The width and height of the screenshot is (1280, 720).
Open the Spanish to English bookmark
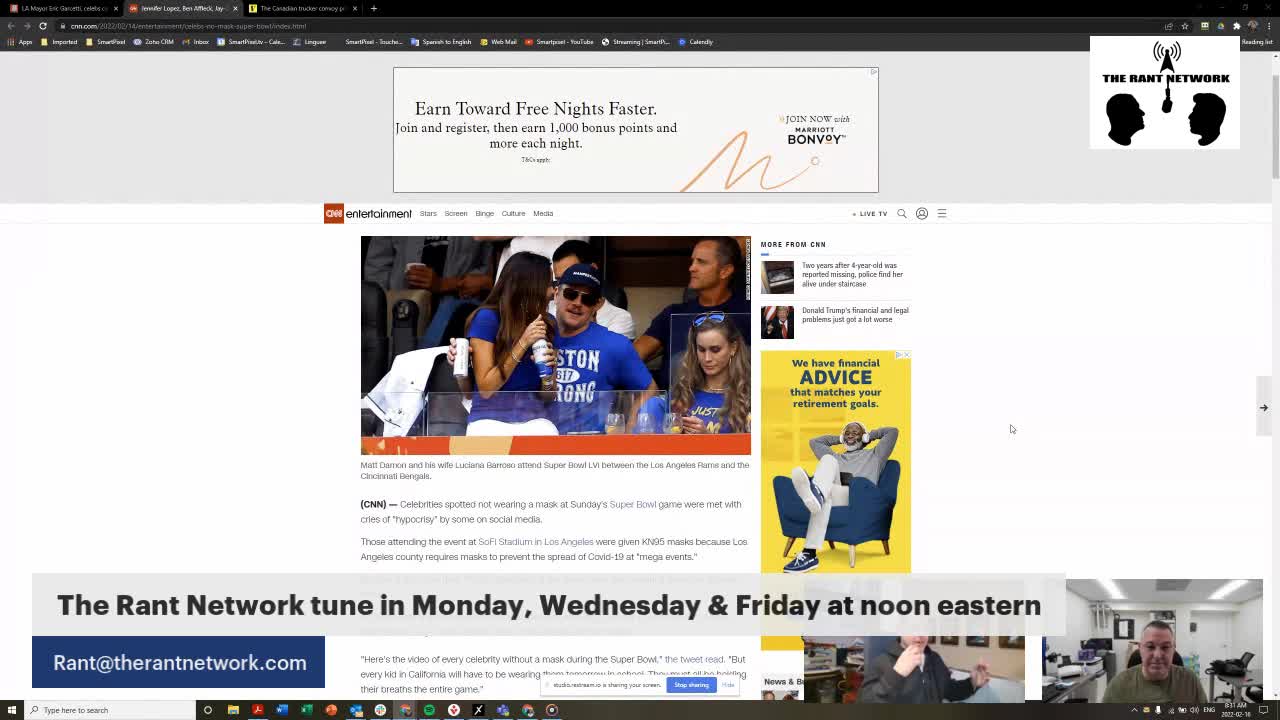441,42
